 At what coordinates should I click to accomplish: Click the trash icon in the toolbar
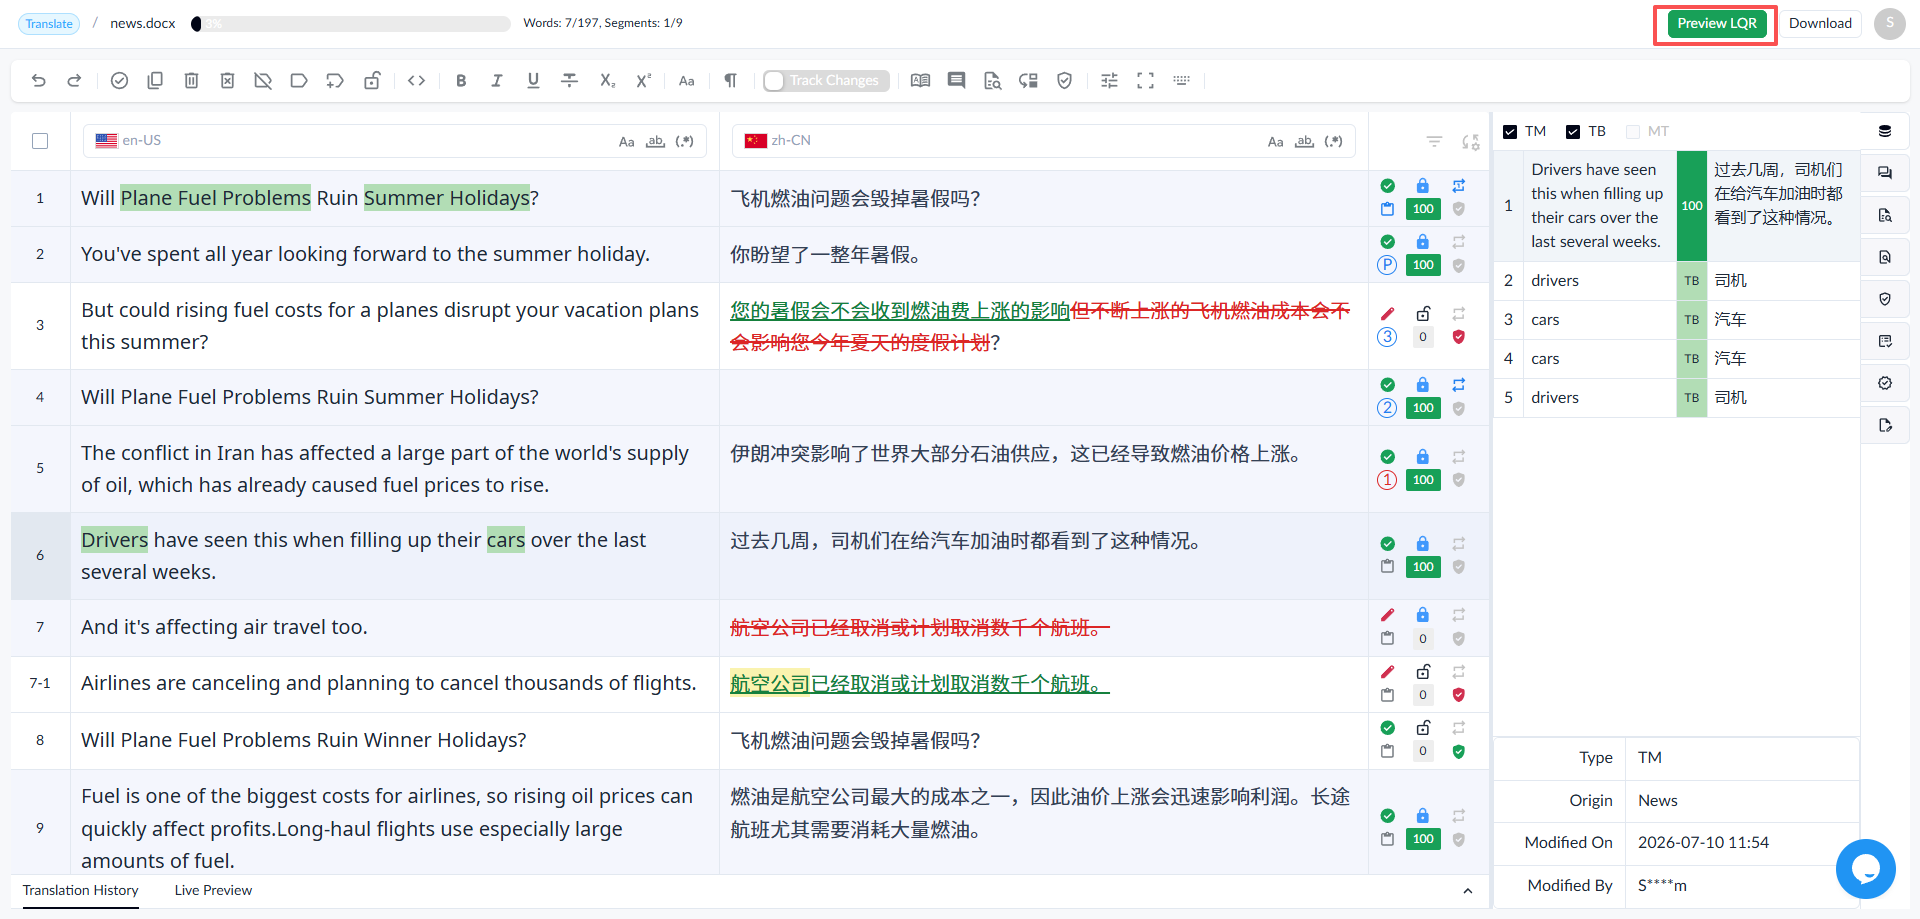click(x=191, y=81)
